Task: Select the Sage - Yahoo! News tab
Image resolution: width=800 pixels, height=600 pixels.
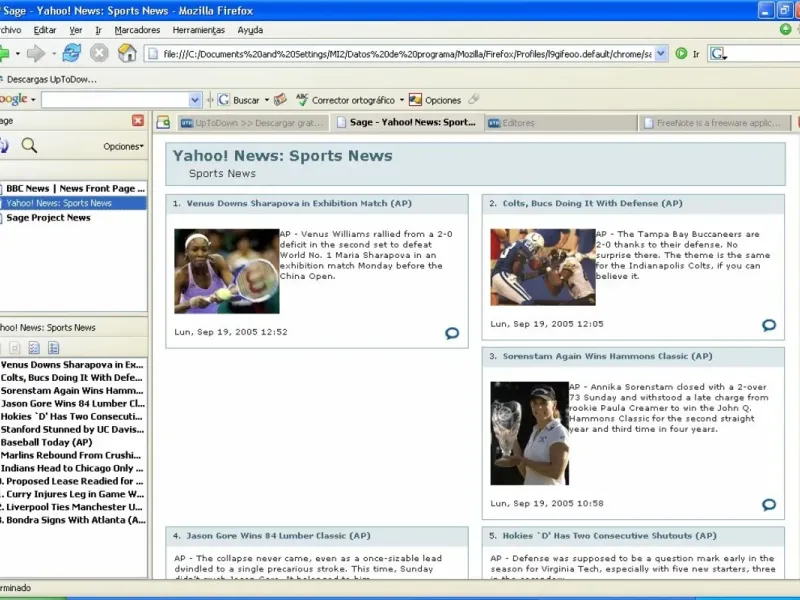Action: 407,122
